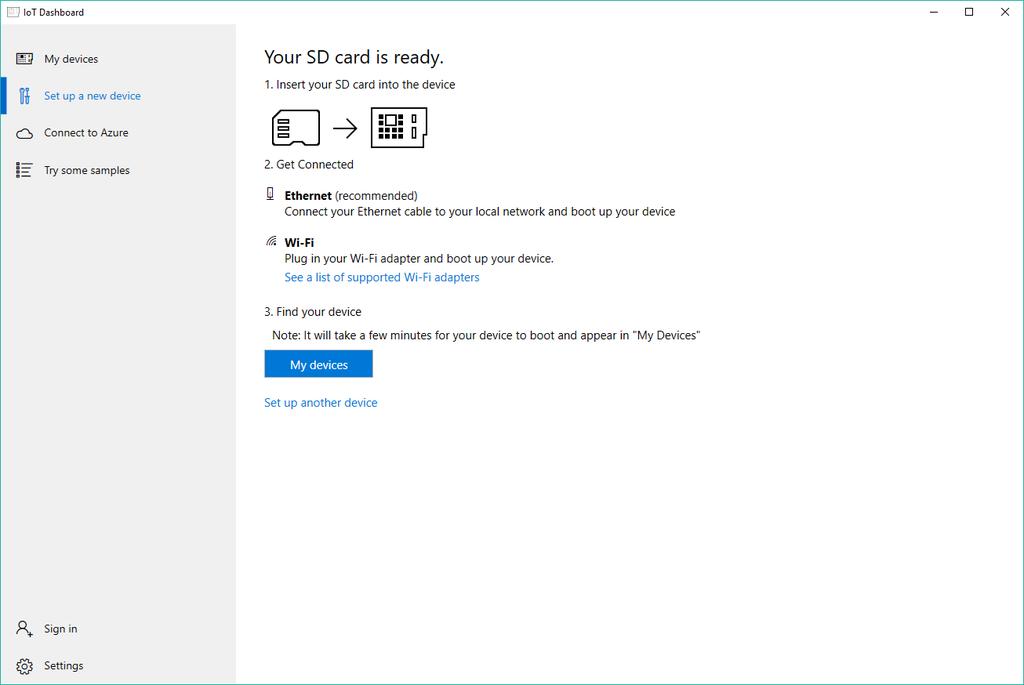Viewport: 1024px width, 685px height.
Task: Click the Settings gear icon
Action: click(24, 666)
